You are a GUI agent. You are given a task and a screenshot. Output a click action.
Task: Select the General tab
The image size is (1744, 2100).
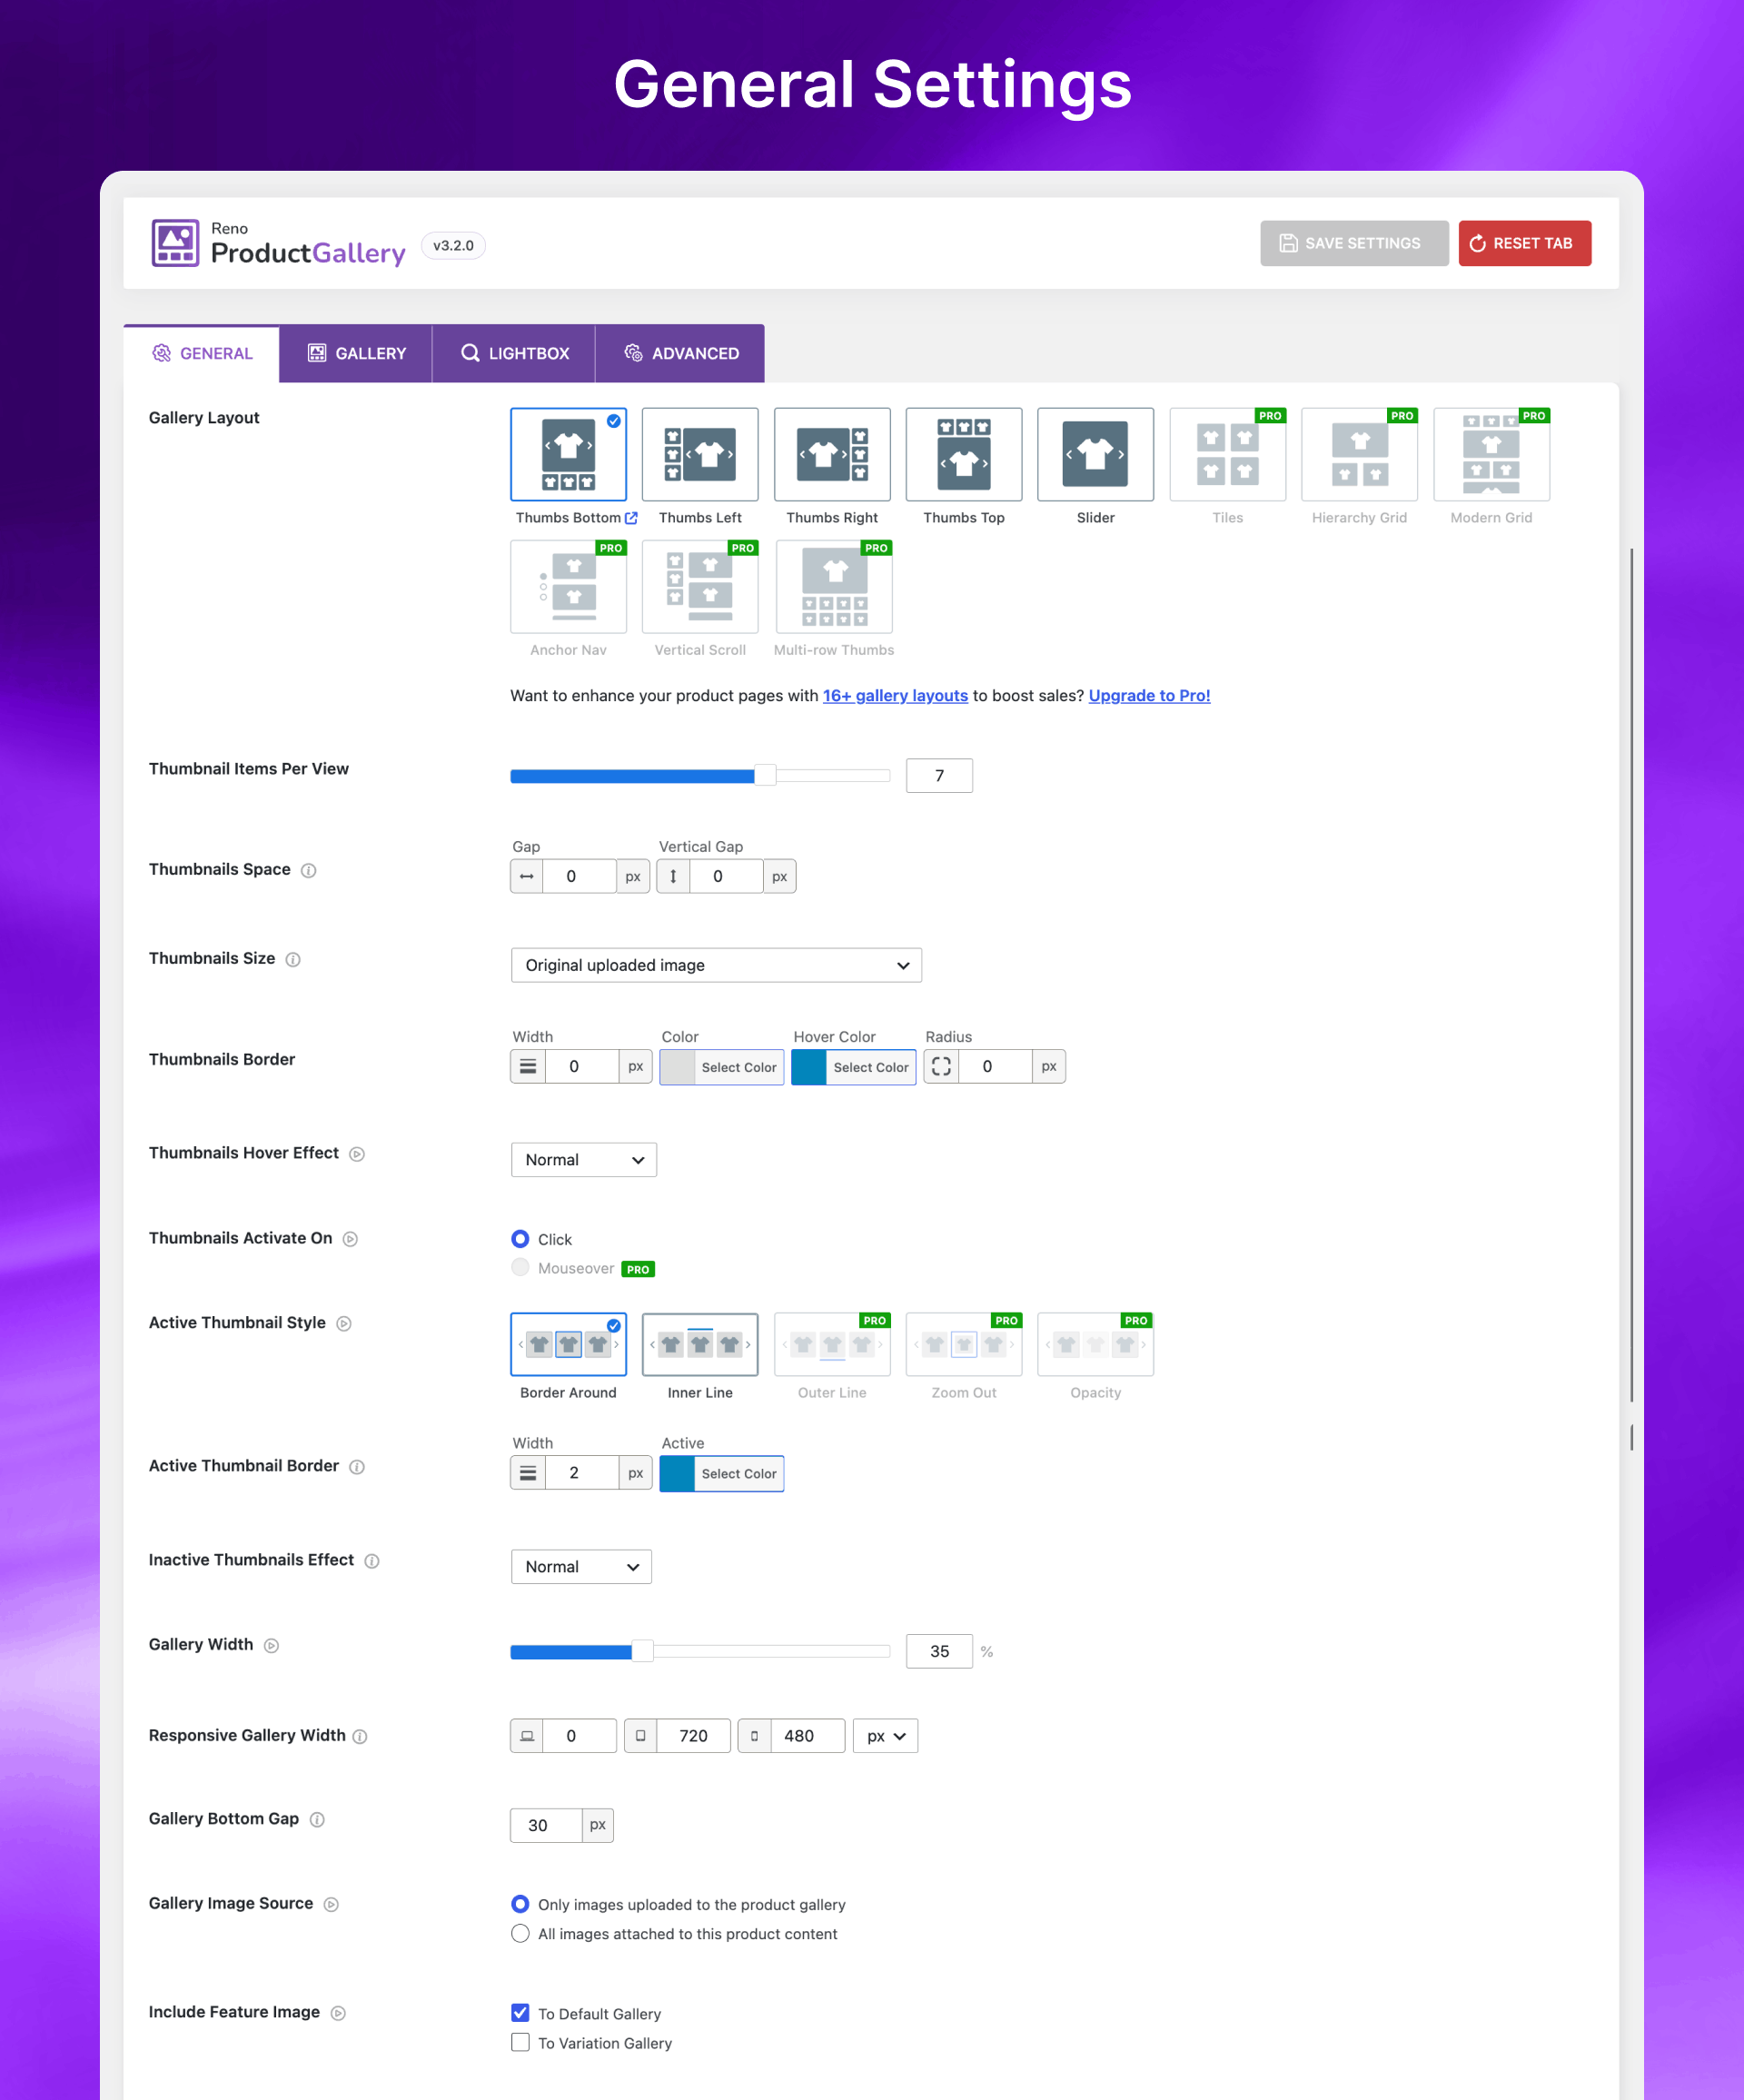pyautogui.click(x=202, y=353)
